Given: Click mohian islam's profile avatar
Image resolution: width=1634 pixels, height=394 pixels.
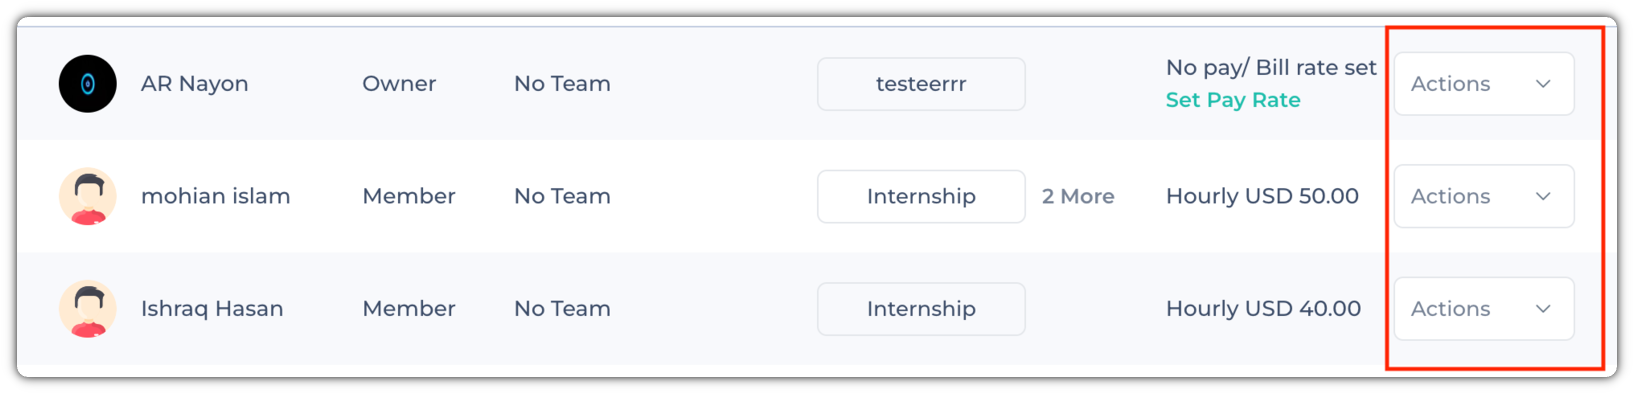Looking at the screenshot, I should click(88, 196).
